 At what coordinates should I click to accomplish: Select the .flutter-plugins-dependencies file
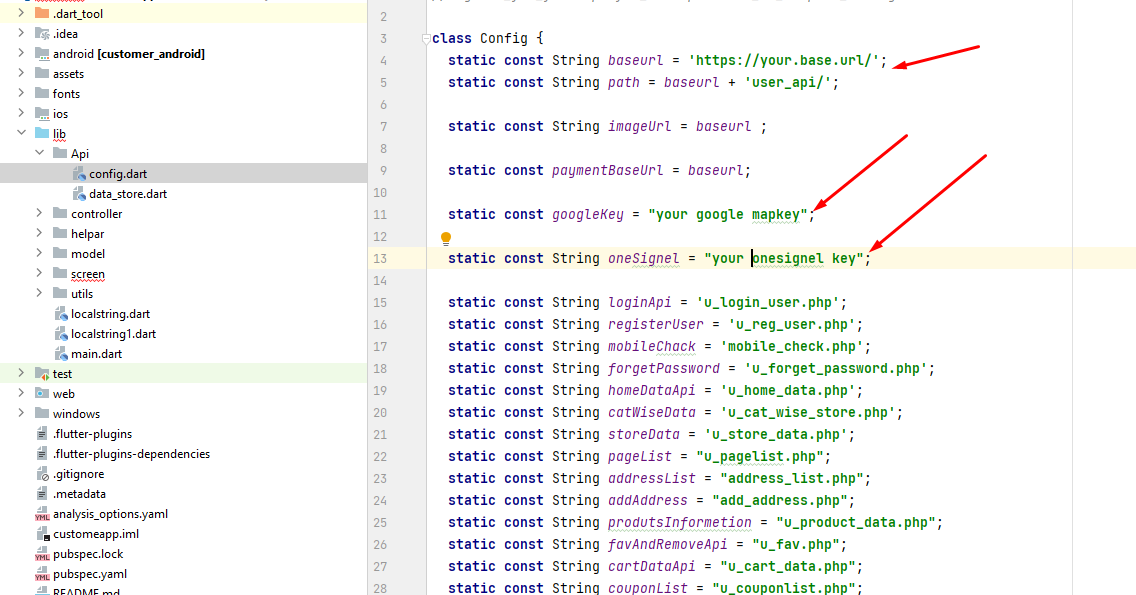point(131,454)
